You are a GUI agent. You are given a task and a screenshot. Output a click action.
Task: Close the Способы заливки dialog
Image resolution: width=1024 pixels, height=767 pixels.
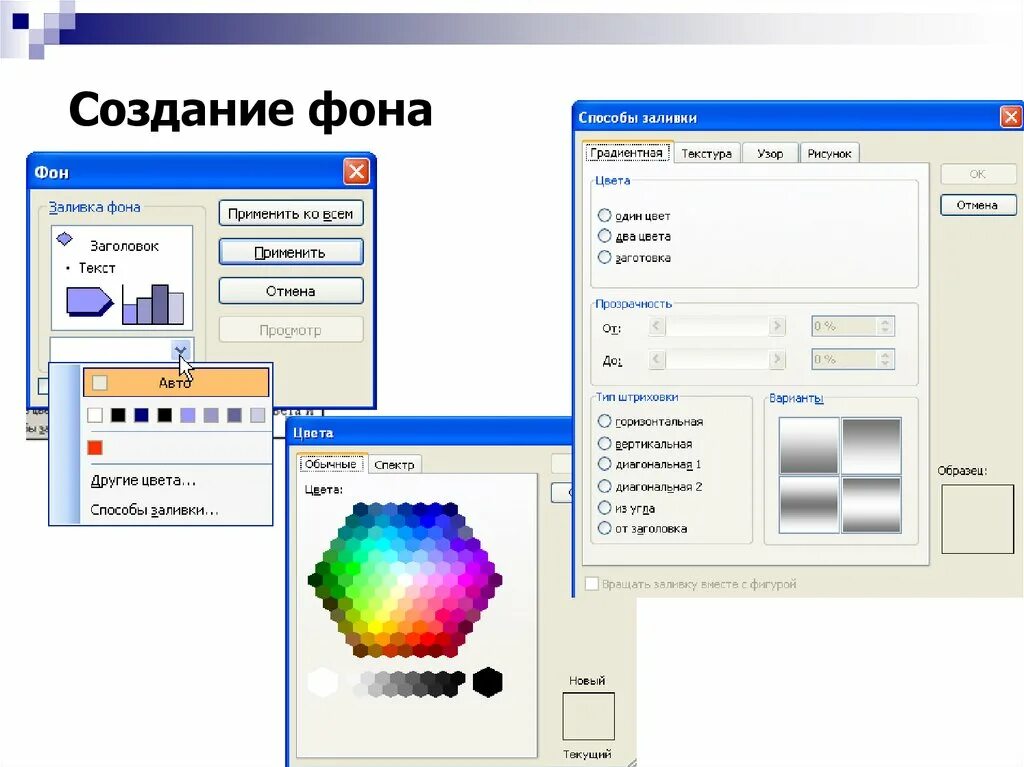[1011, 117]
